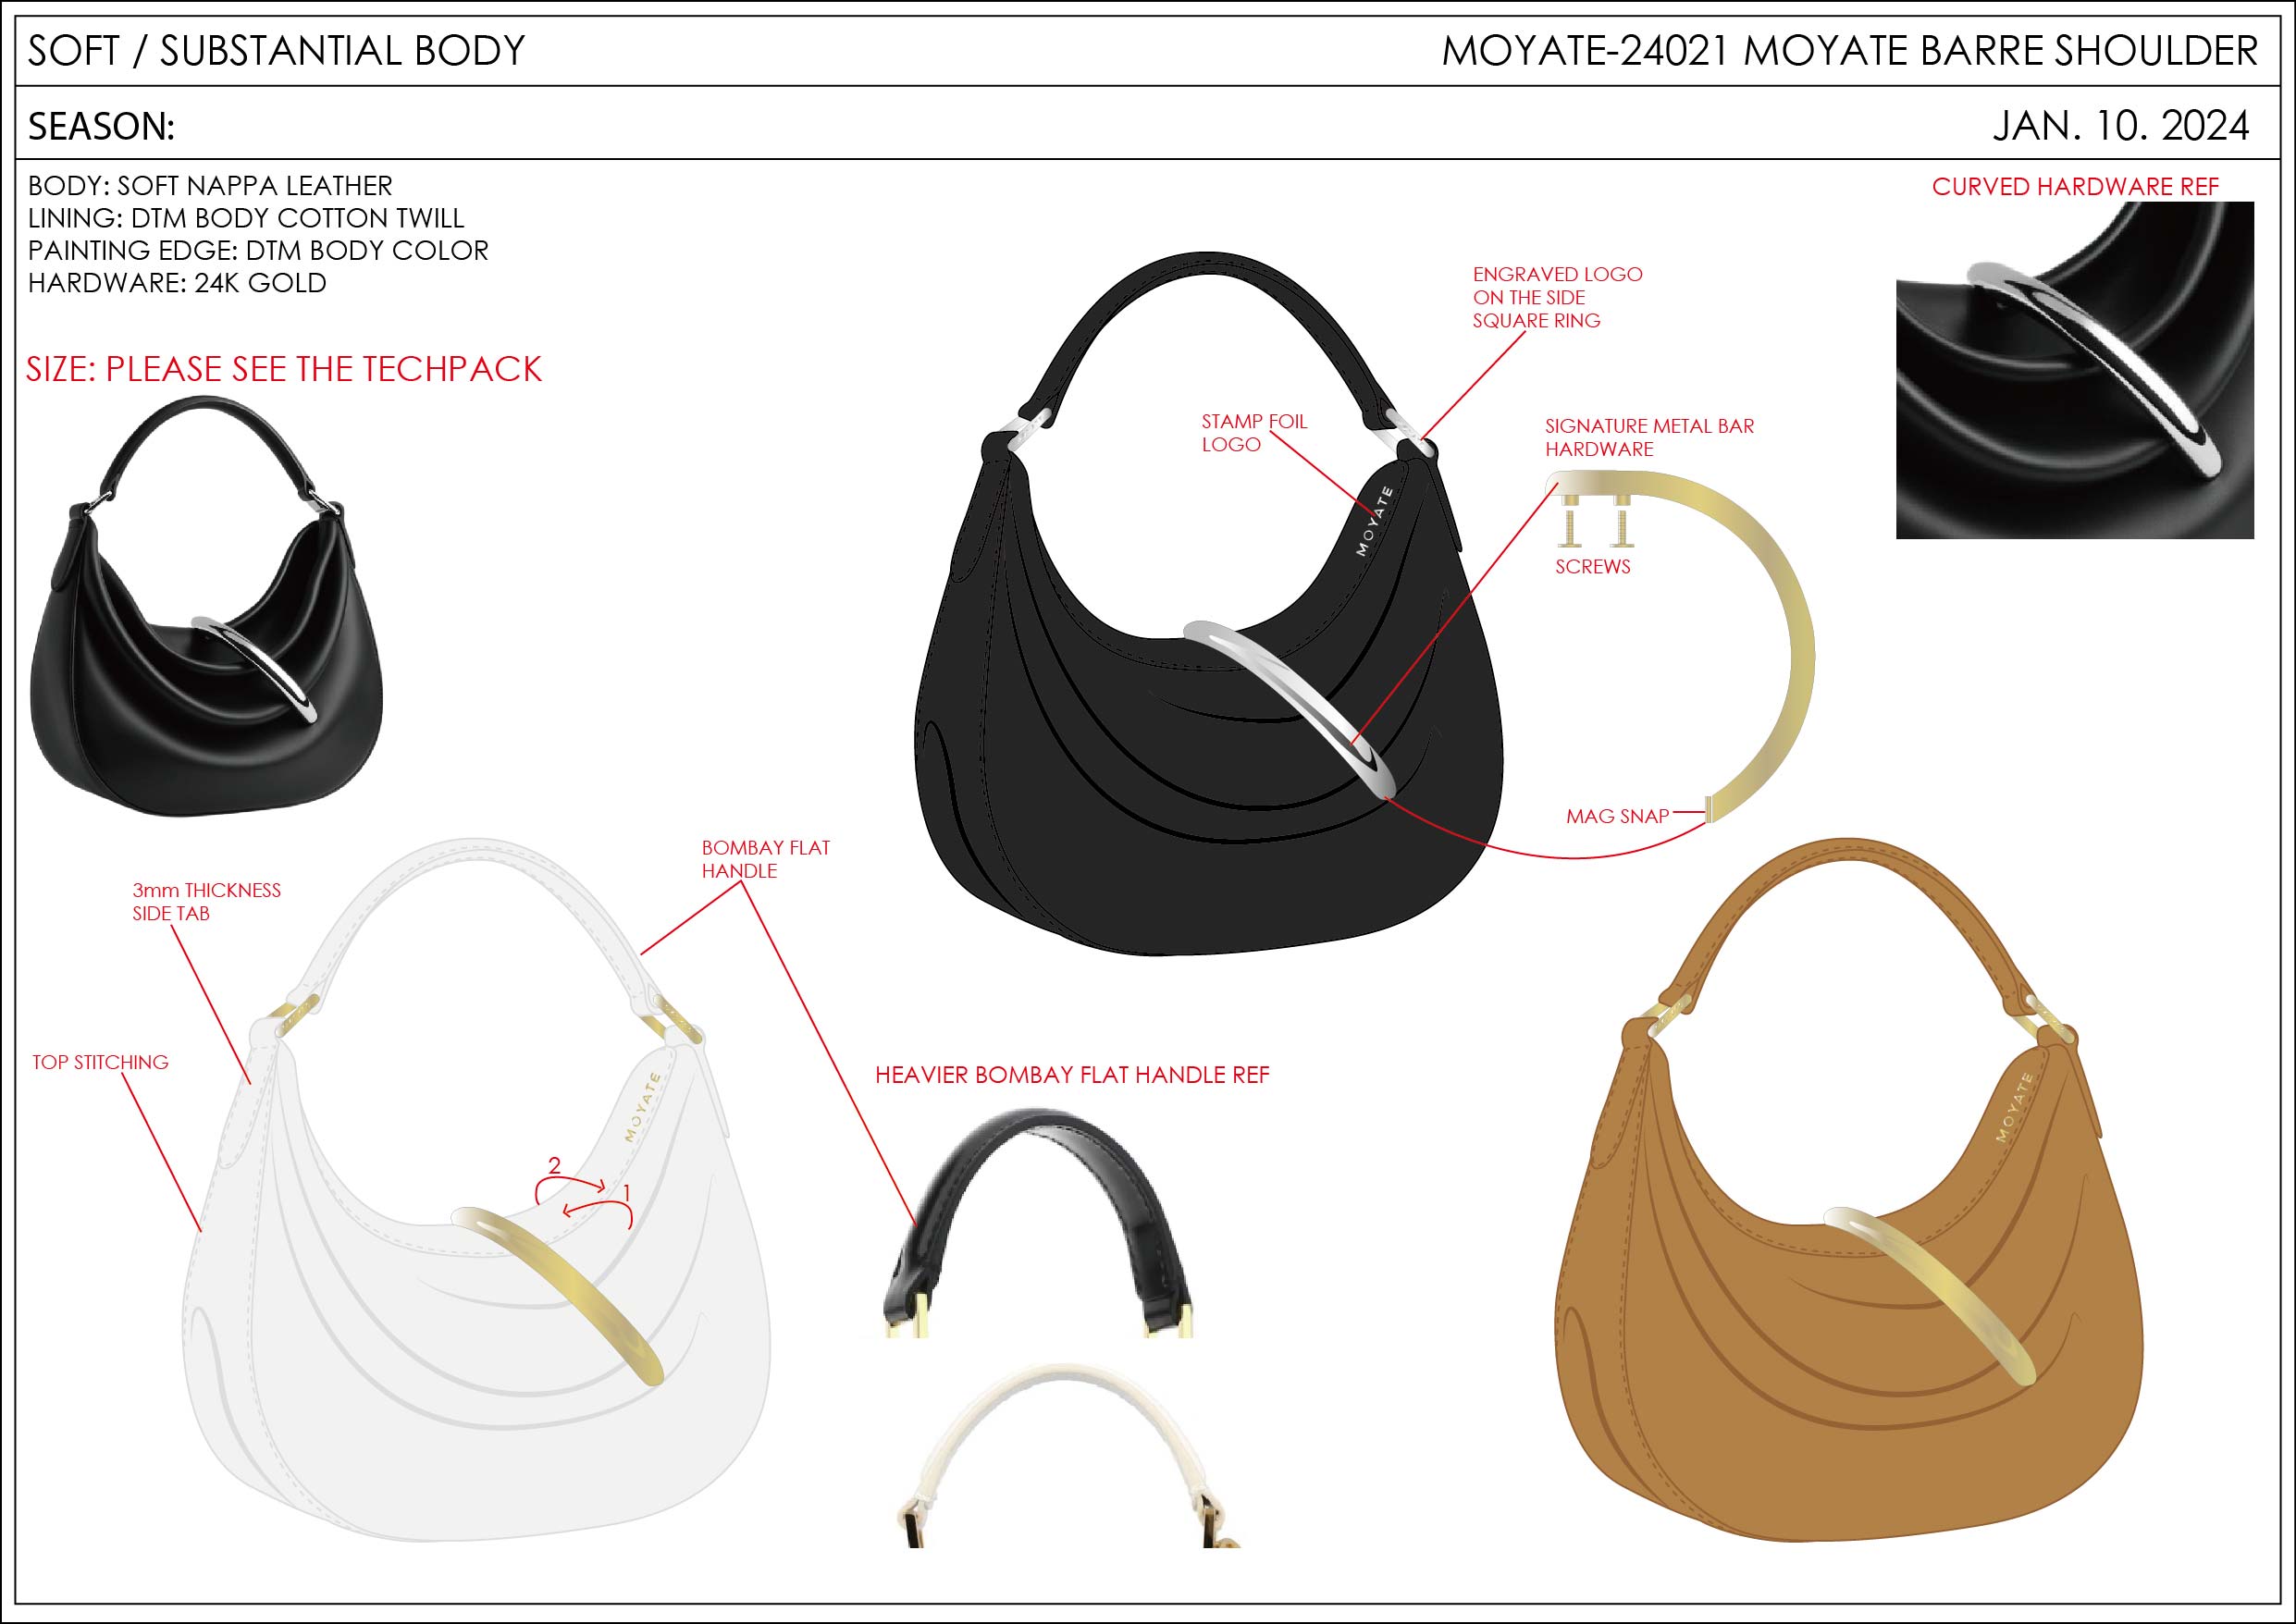Screen dimensions: 2296x1624
Task: Click the gold metal bar on white bag
Action: pyautogui.click(x=557, y=1295)
